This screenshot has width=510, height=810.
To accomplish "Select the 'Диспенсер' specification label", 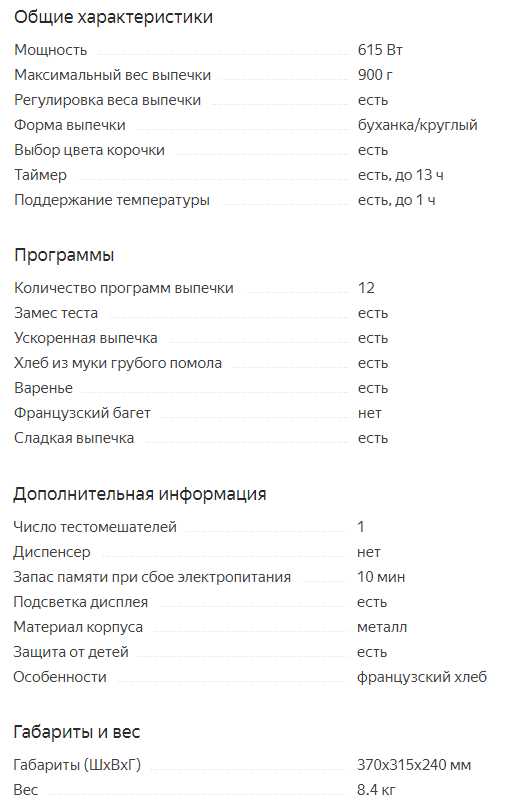I will coord(52,552).
